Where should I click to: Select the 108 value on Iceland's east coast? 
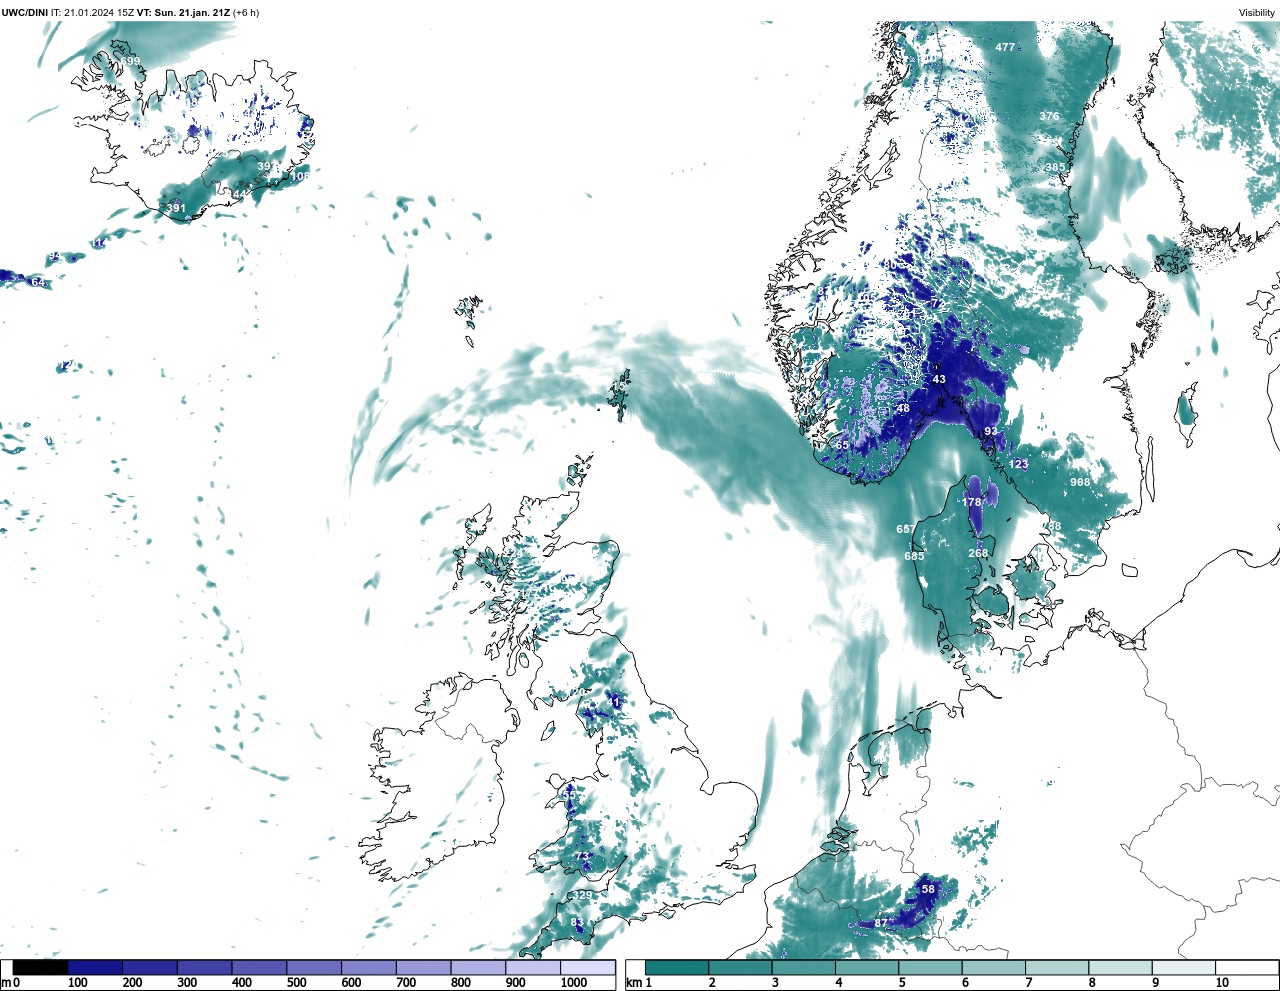point(300,176)
